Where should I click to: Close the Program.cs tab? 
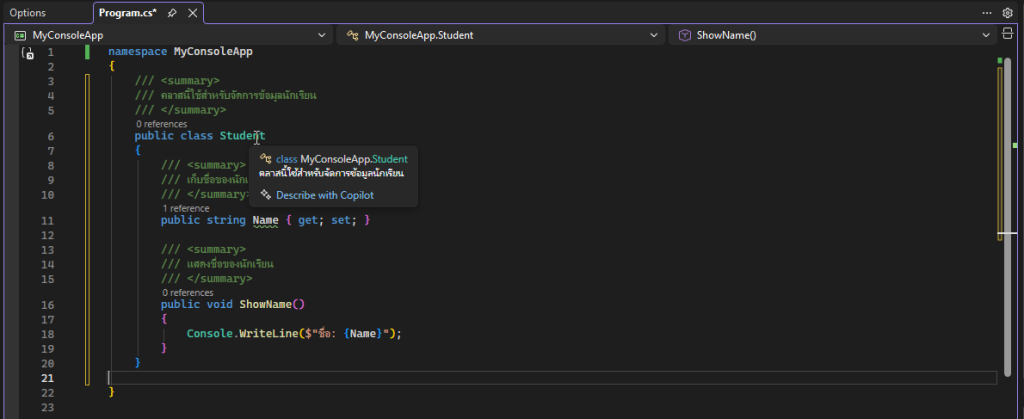pyautogui.click(x=192, y=13)
